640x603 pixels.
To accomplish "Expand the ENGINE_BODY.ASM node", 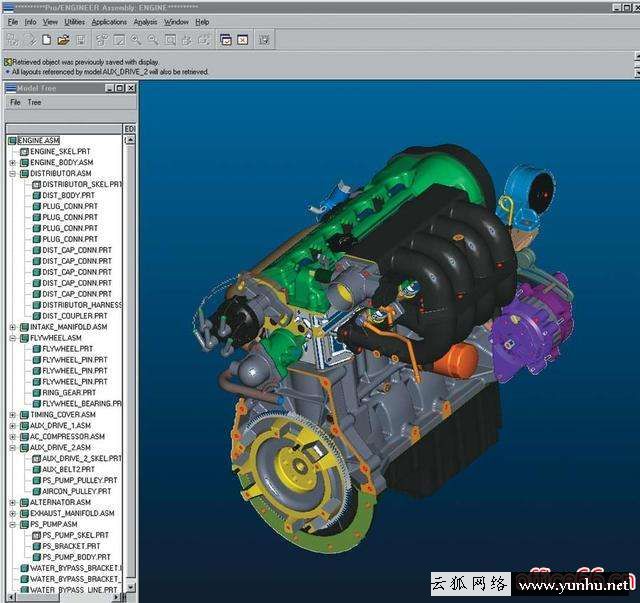I will pos(13,162).
